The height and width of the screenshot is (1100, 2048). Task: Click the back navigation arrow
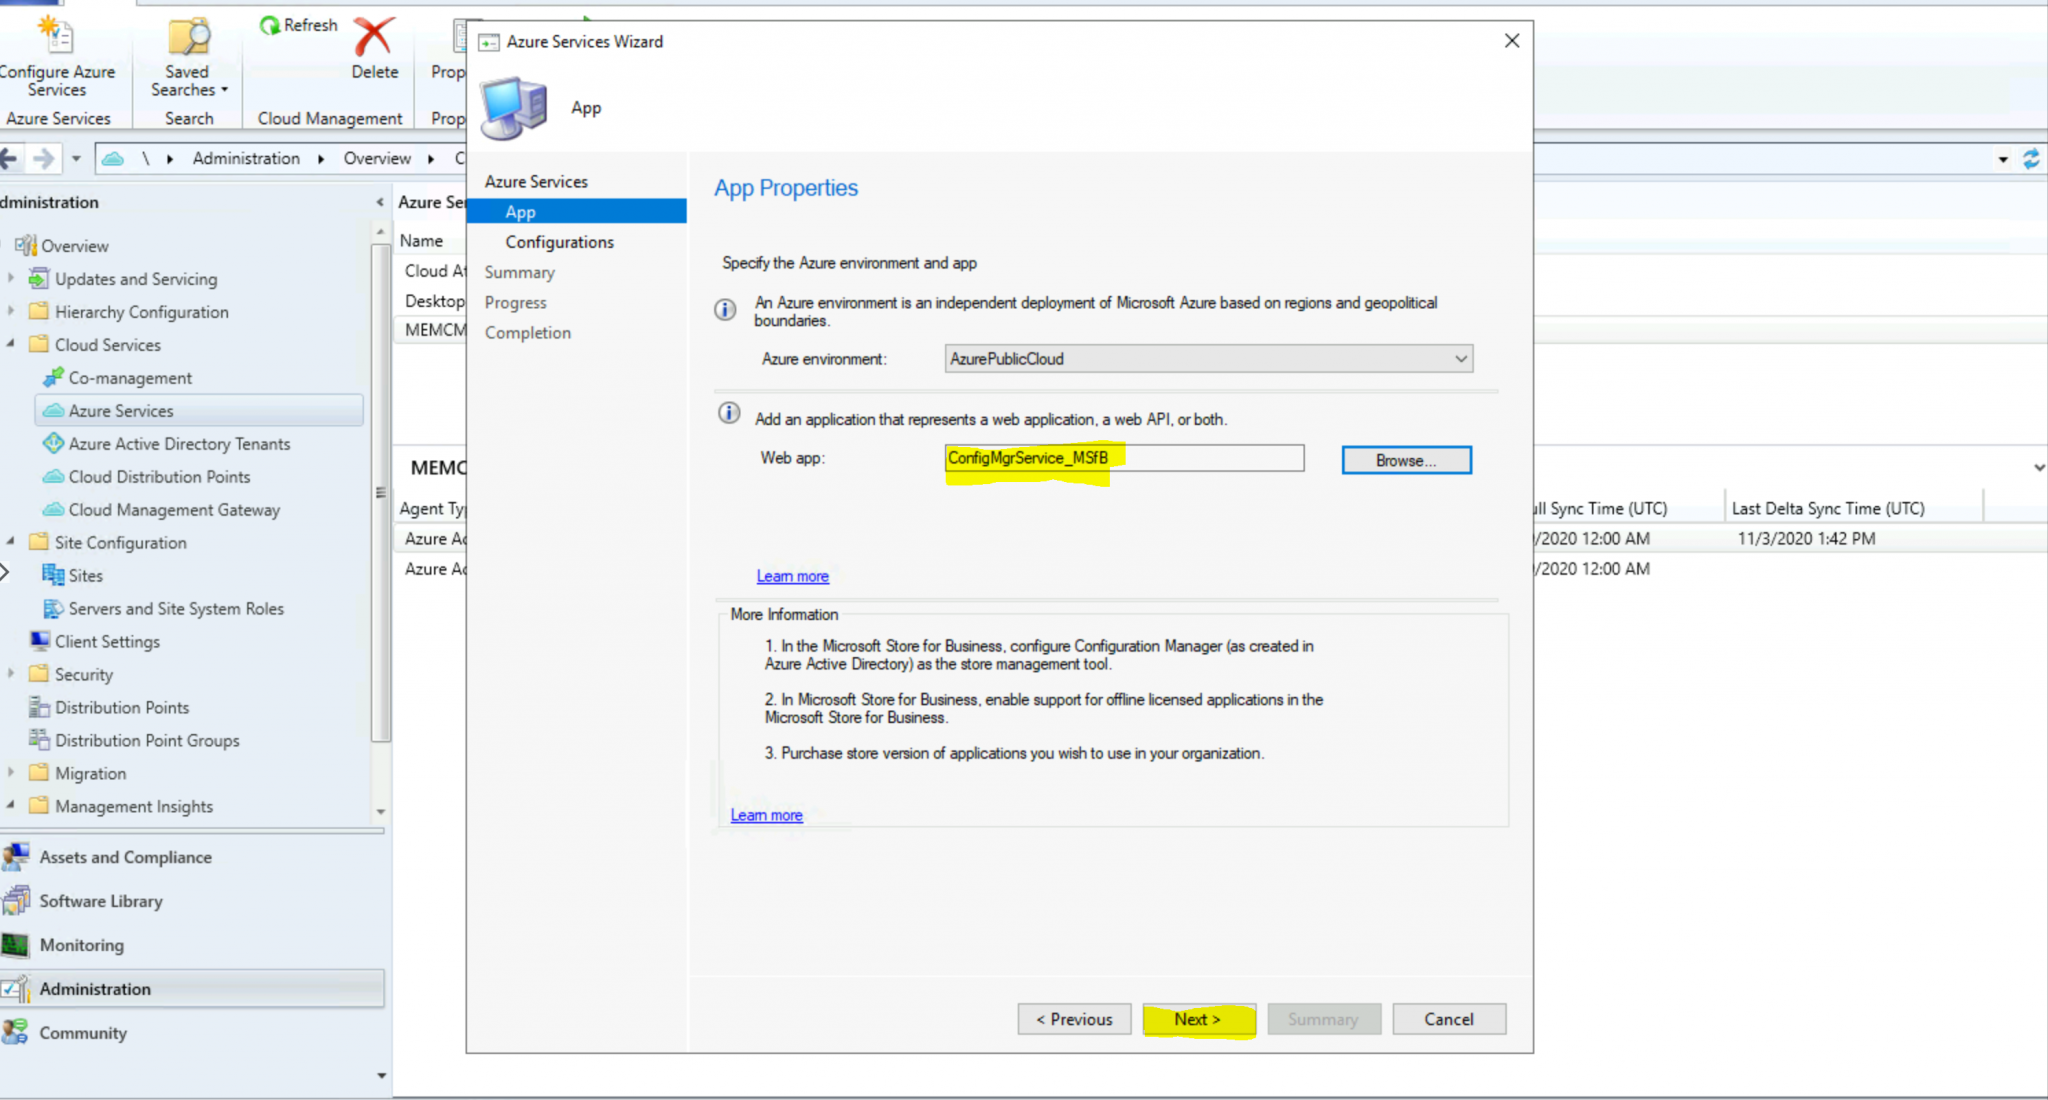tap(10, 157)
